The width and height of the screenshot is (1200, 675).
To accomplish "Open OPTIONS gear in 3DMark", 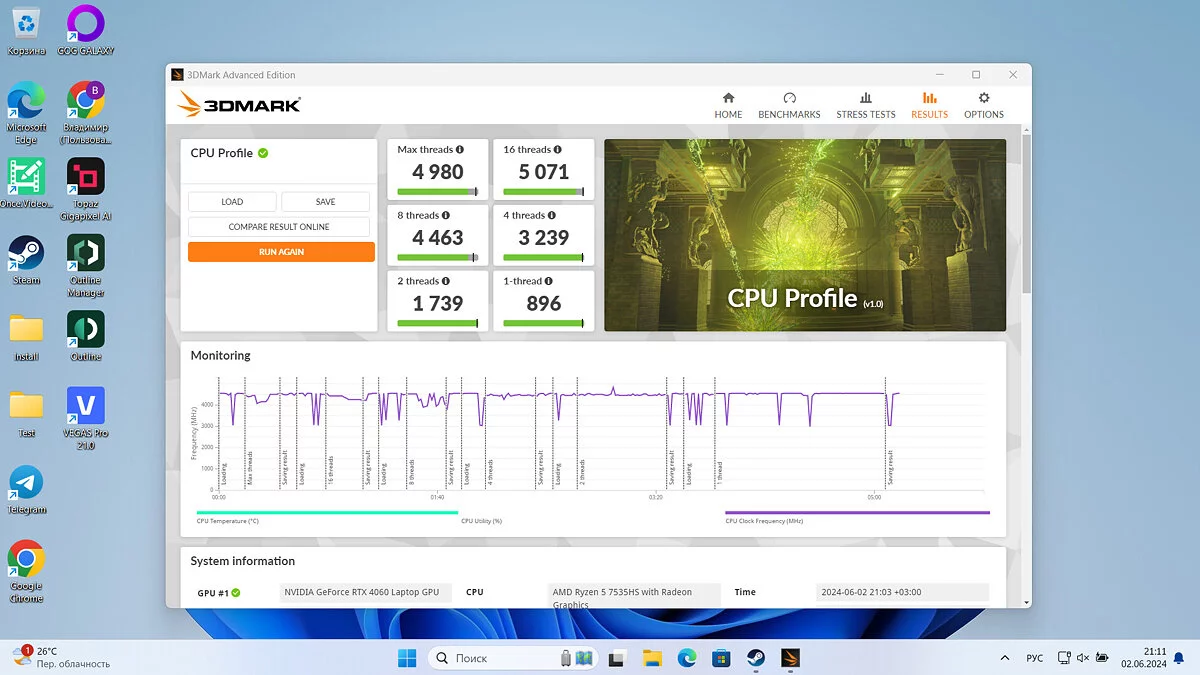I will point(983,105).
